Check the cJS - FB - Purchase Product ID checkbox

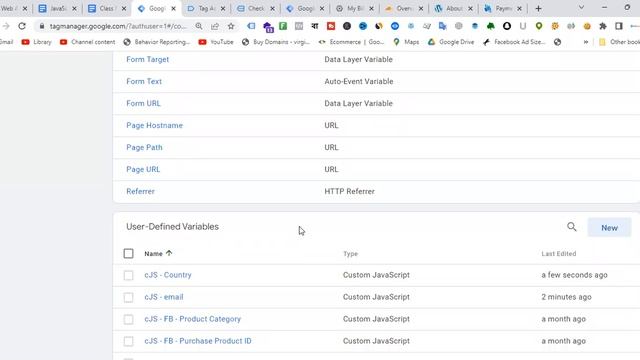[x=129, y=341]
